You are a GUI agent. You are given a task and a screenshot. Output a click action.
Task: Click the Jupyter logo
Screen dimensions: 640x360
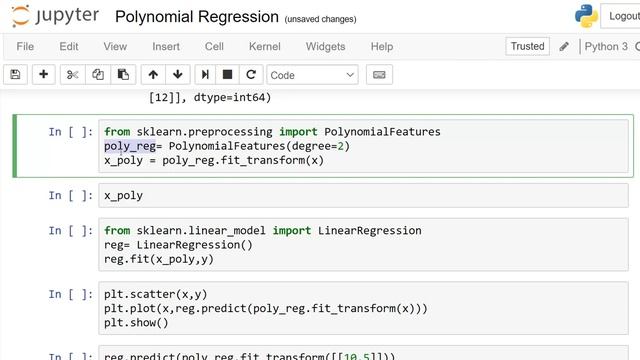55,16
